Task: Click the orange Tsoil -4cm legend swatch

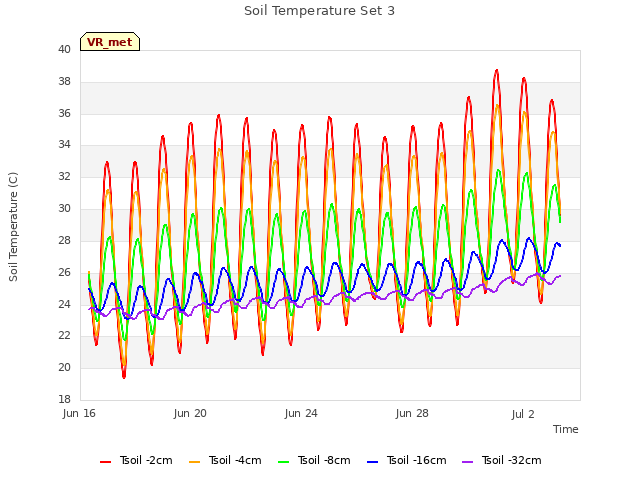Action: (x=194, y=462)
